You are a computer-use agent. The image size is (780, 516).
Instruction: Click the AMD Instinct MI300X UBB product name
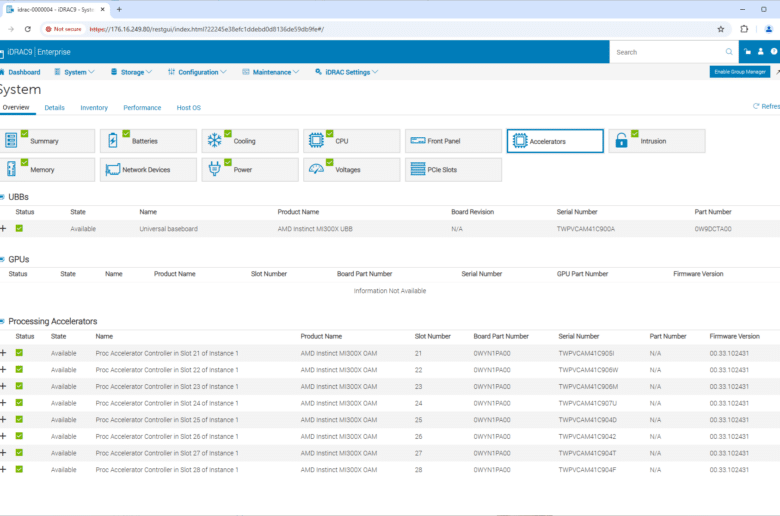pos(315,229)
